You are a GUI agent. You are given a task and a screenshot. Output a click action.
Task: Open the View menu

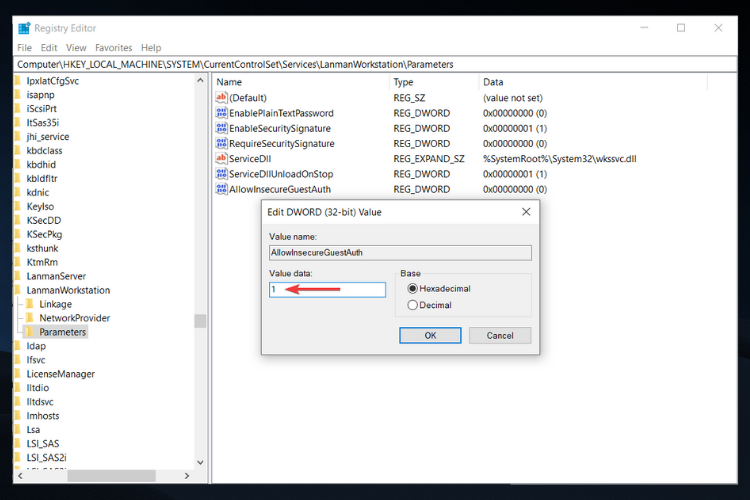[x=76, y=48]
